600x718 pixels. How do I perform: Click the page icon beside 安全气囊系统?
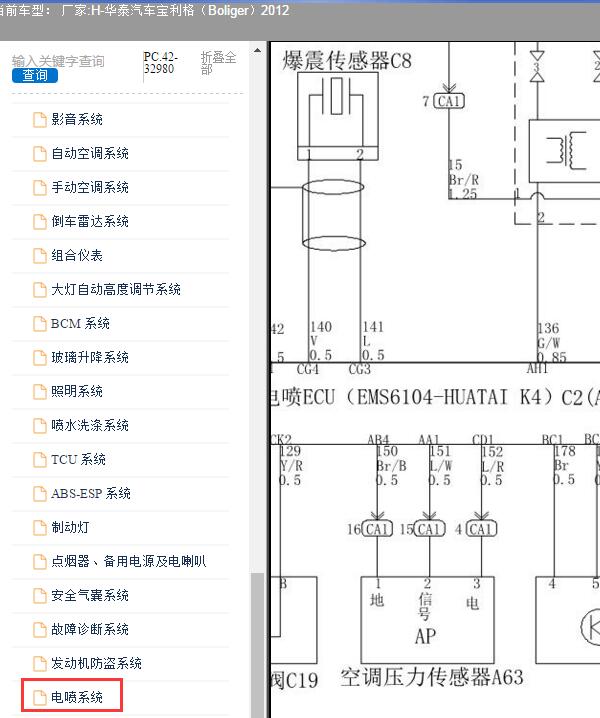coord(40,595)
